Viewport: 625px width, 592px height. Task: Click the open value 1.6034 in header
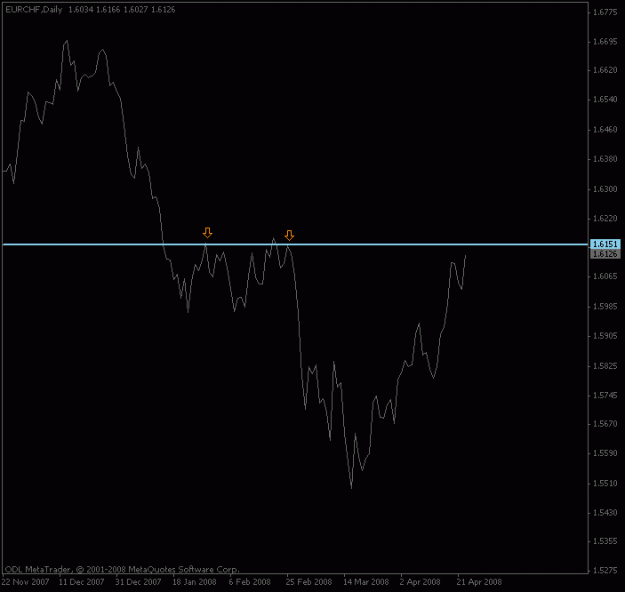point(81,10)
